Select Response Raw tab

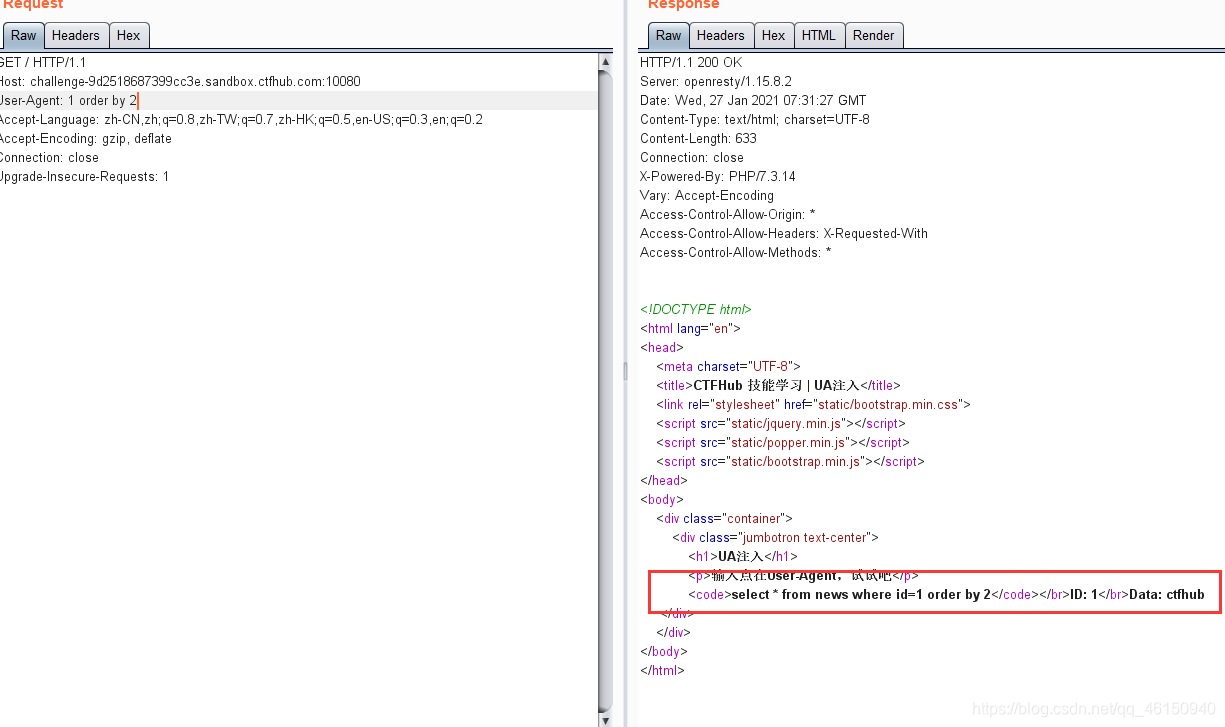(668, 36)
